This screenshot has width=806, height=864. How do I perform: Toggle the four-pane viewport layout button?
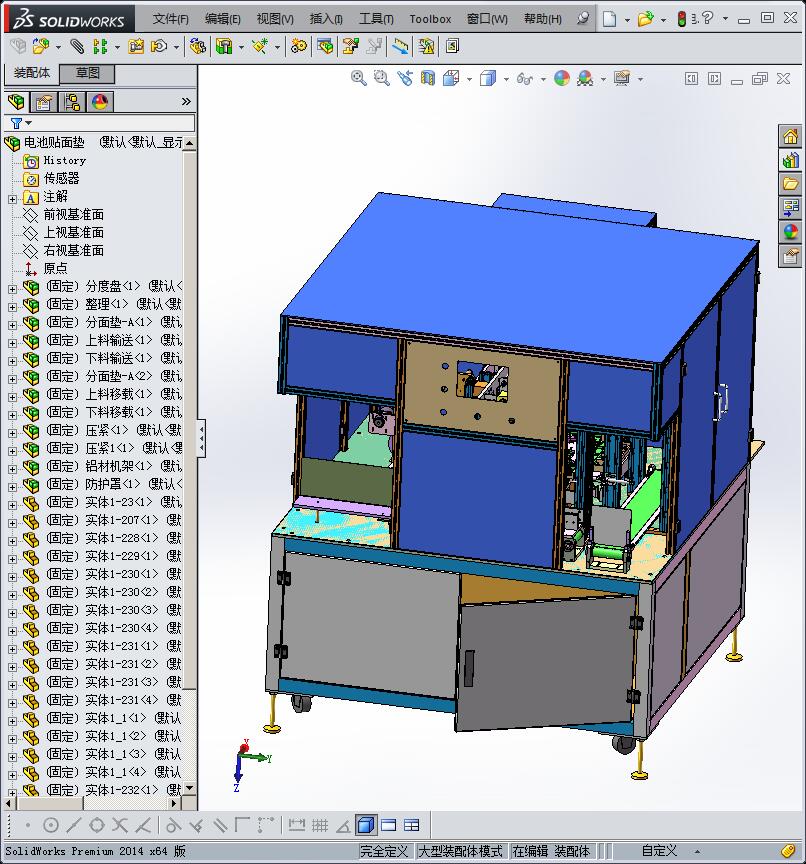tap(412, 825)
